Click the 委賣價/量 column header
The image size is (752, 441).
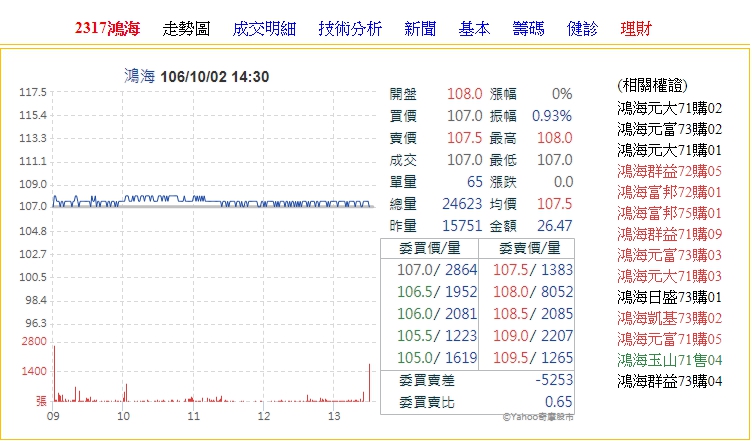(x=529, y=248)
